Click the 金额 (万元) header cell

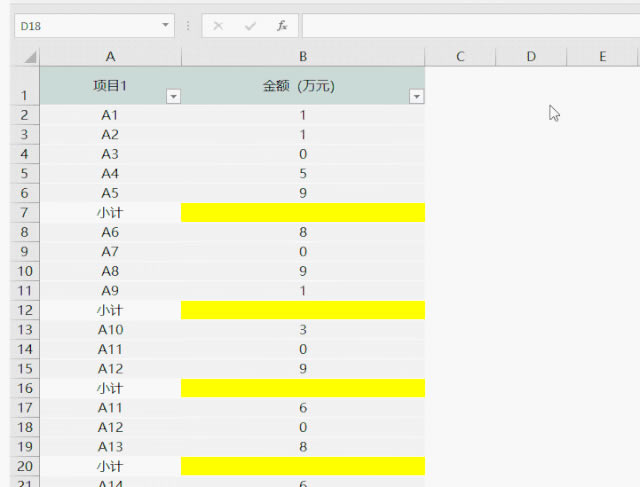pos(303,86)
